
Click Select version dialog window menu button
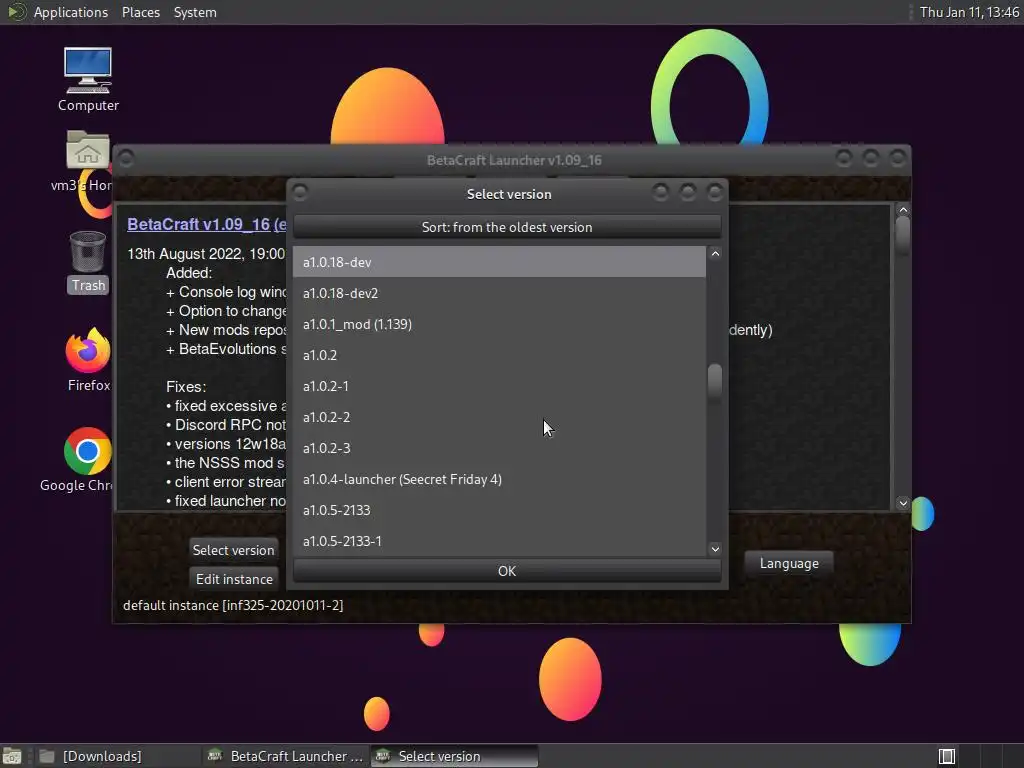300,192
